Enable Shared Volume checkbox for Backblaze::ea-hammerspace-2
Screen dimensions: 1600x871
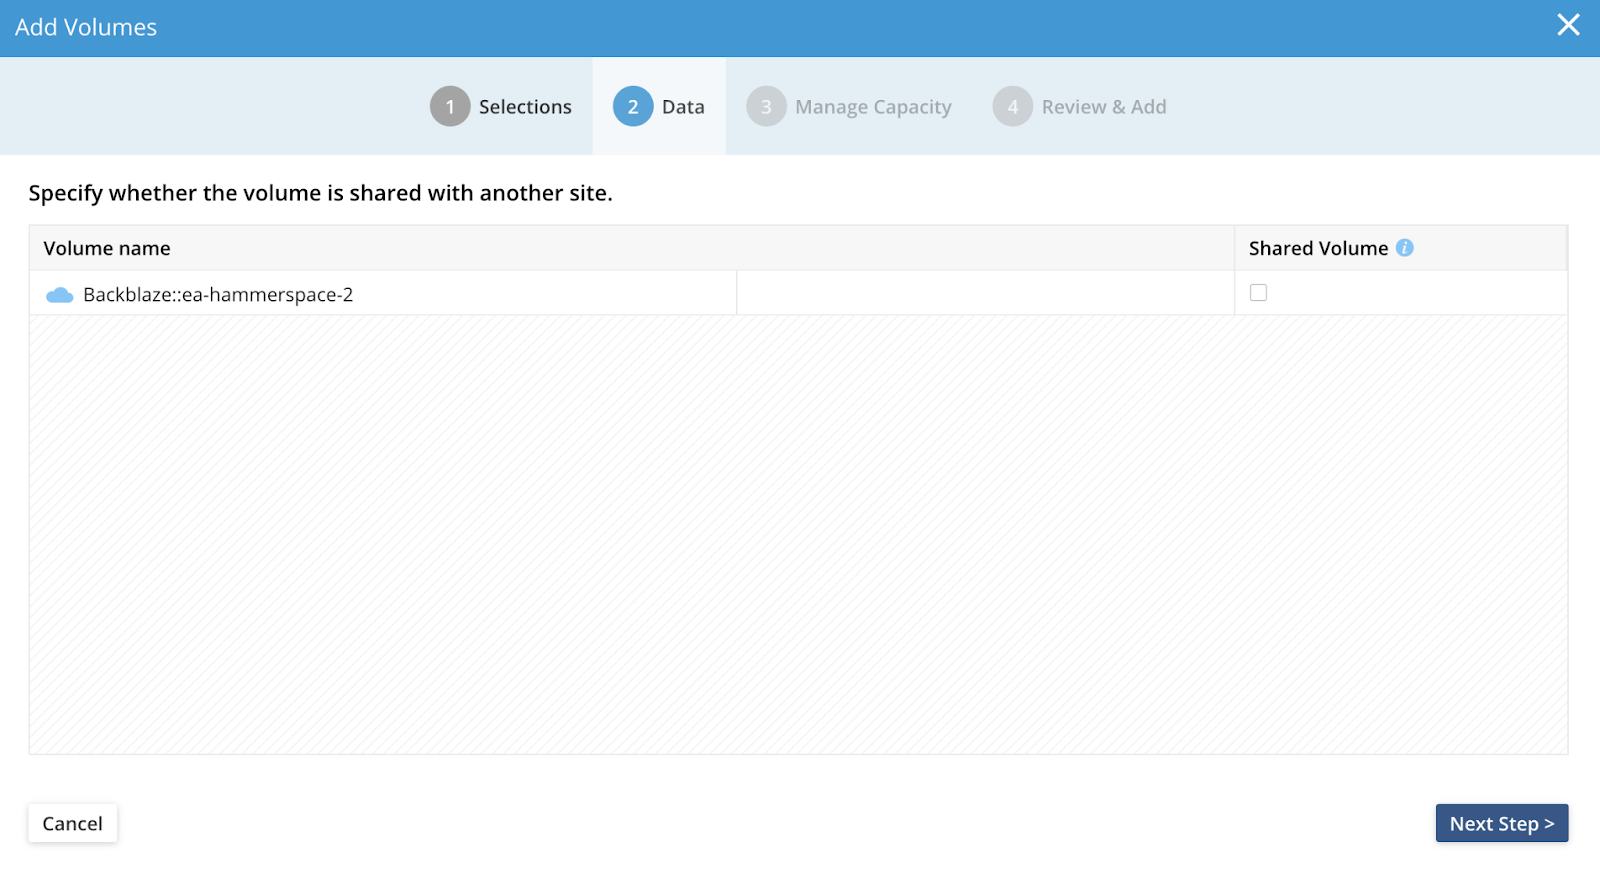click(x=1258, y=293)
